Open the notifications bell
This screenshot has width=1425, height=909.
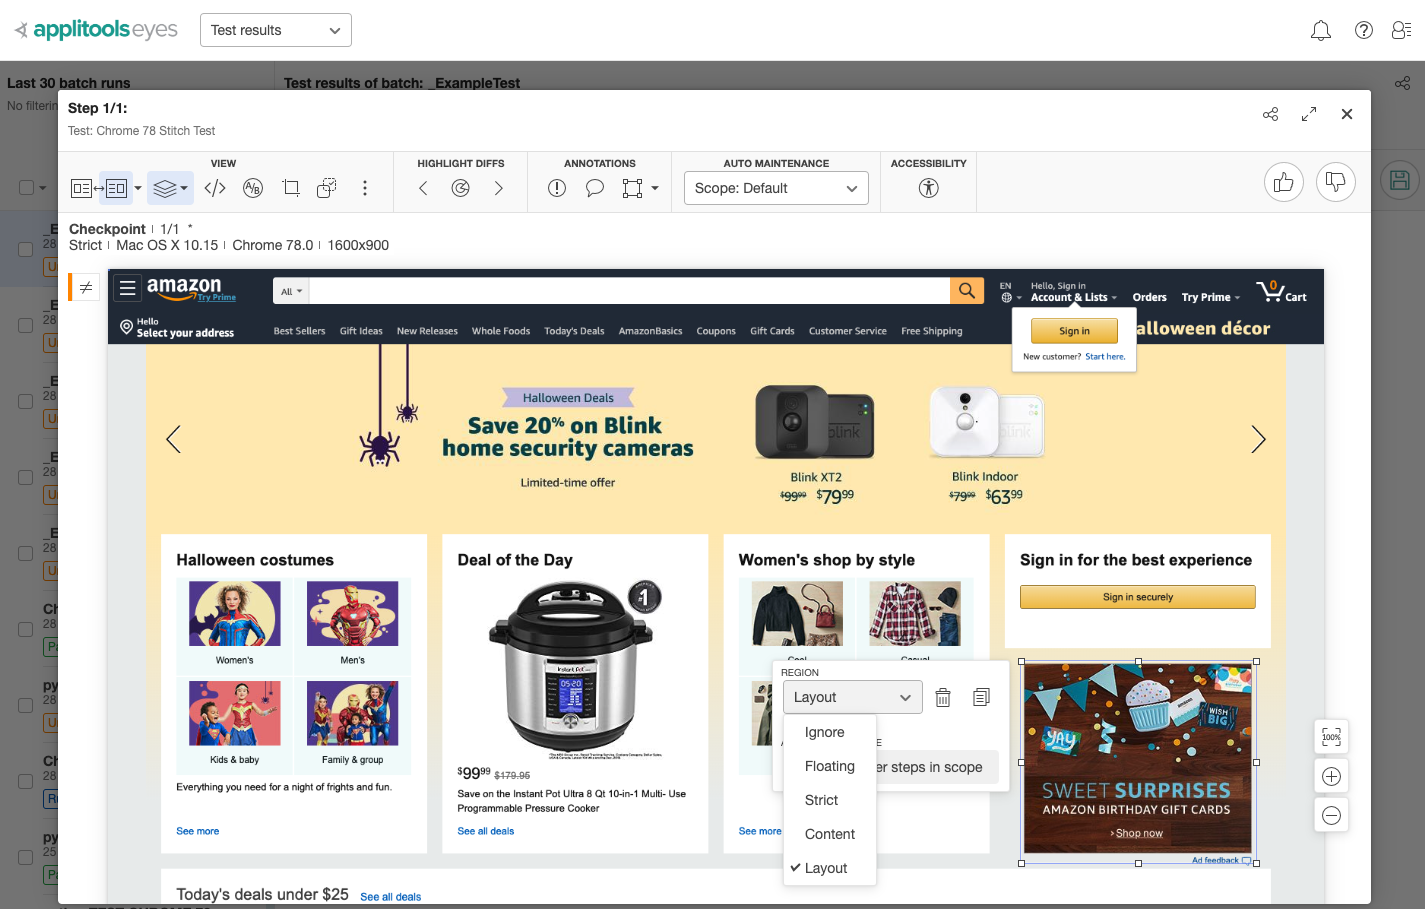click(x=1321, y=31)
